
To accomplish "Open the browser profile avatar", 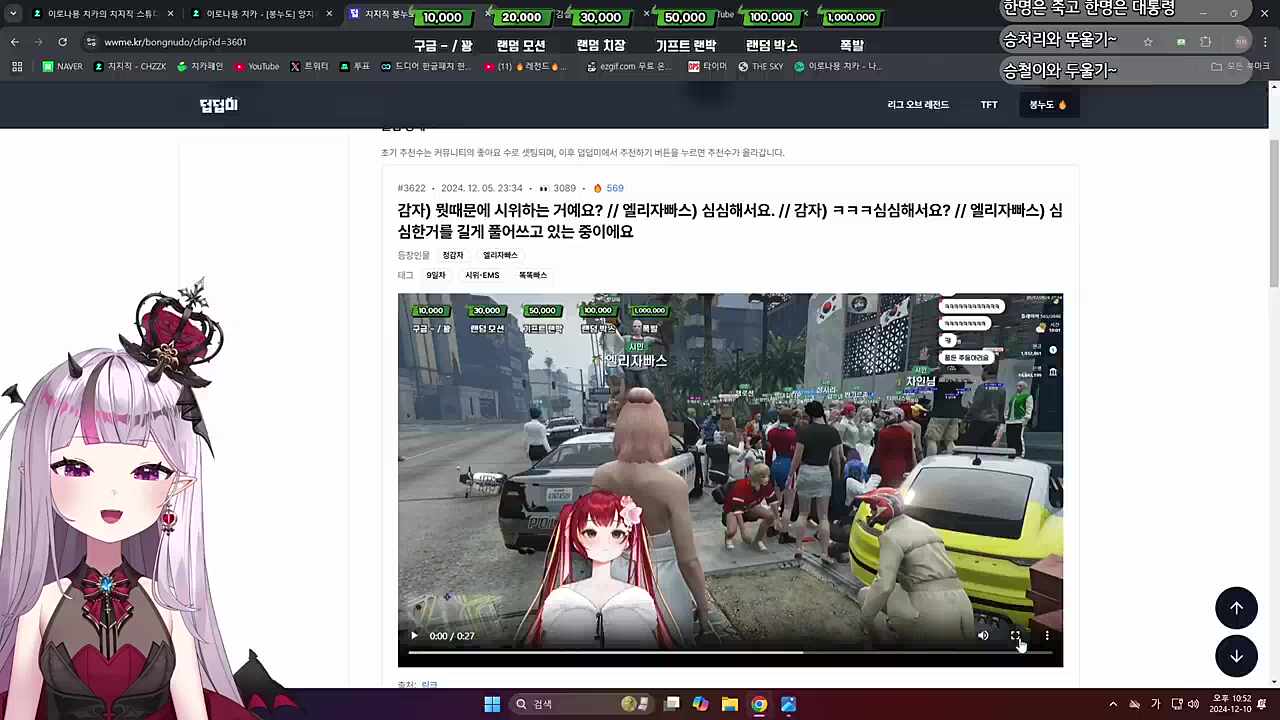I will pyautogui.click(x=1241, y=42).
